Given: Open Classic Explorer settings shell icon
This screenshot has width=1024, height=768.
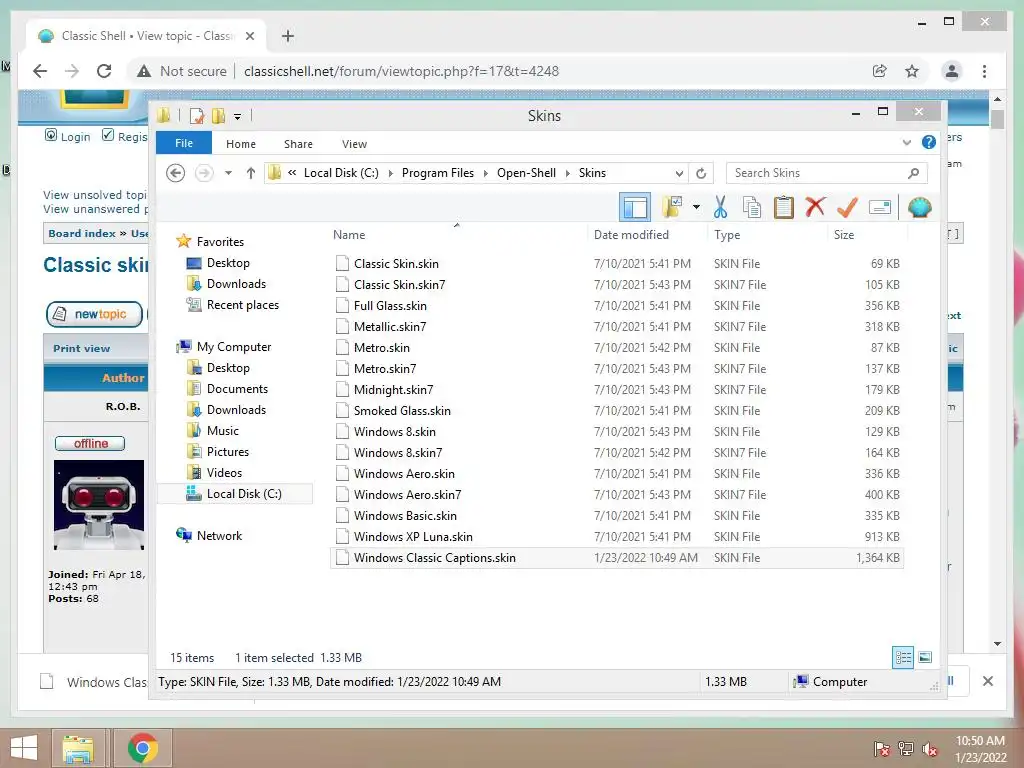Looking at the screenshot, I should pos(919,208).
